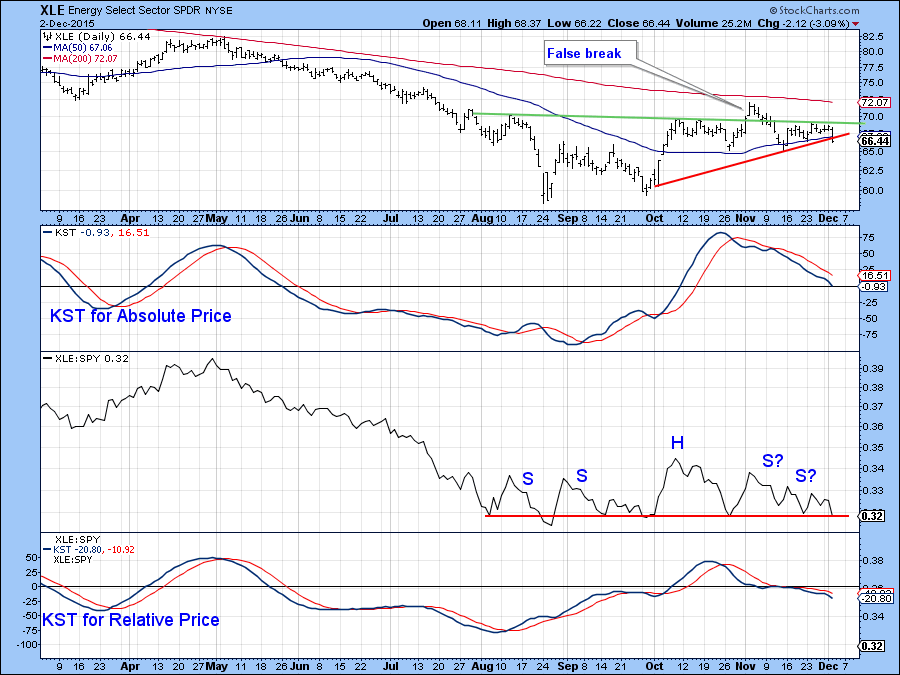Click the 0.39 ratio axis label
Screen dimensions: 900x675
tap(873, 368)
